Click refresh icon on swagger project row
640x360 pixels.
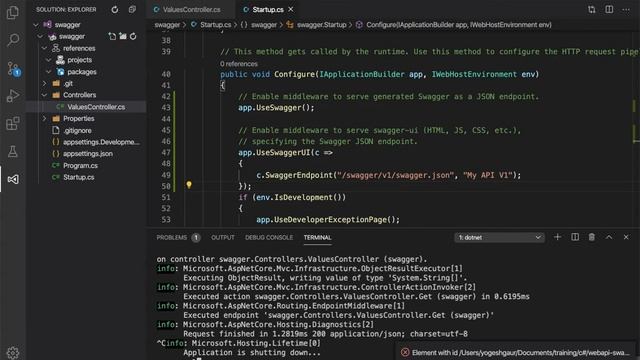tap(133, 36)
